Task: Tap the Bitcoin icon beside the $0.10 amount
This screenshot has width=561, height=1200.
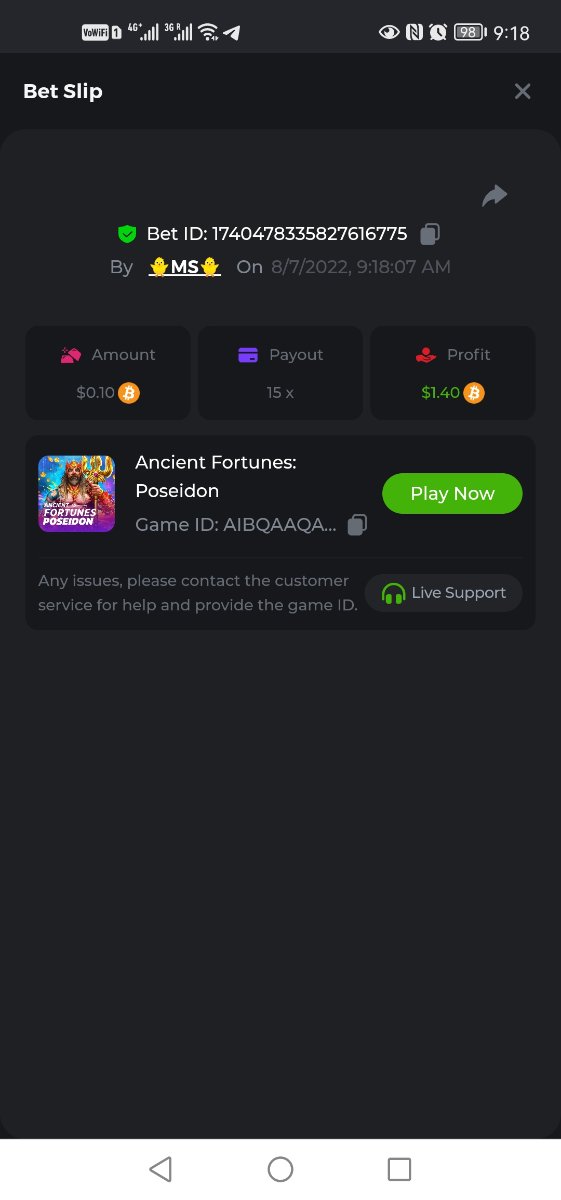Action: click(129, 392)
